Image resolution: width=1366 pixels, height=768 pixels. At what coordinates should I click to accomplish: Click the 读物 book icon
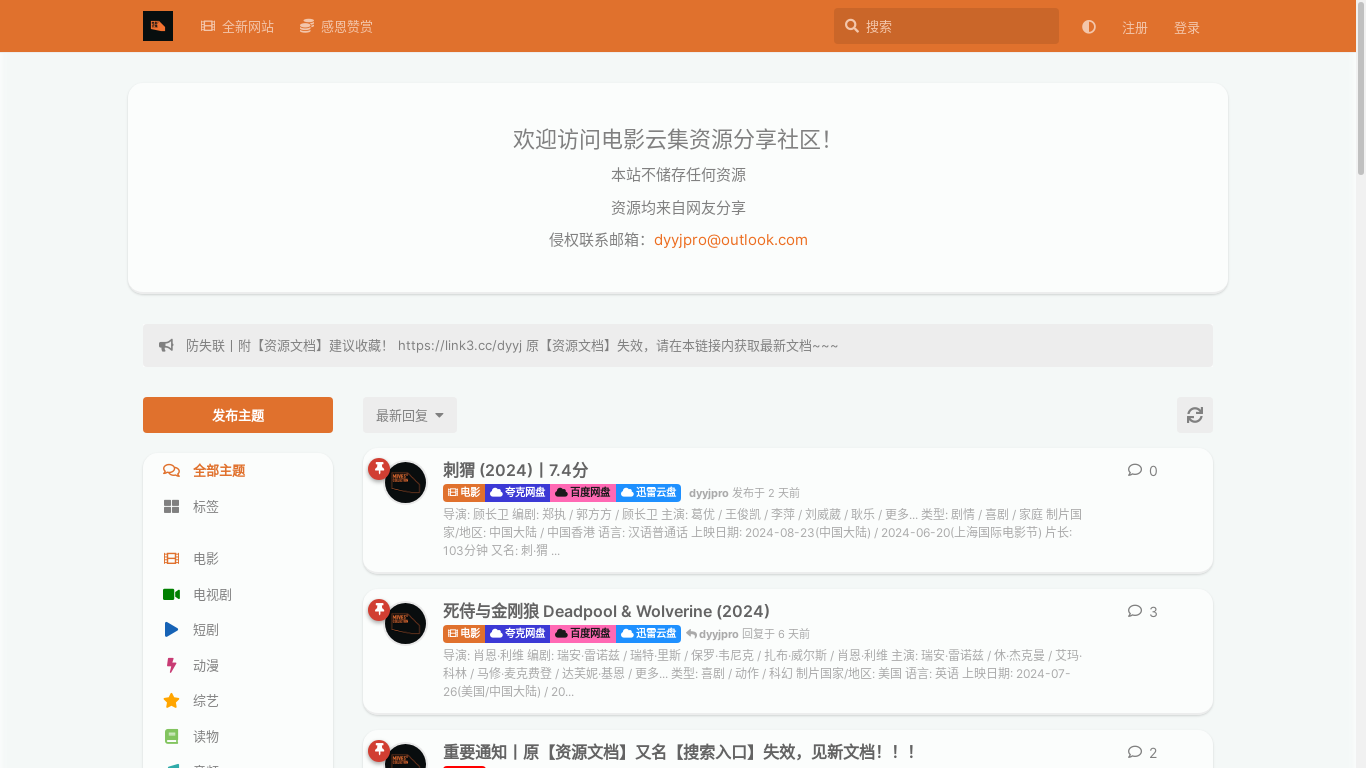pyautogui.click(x=171, y=737)
